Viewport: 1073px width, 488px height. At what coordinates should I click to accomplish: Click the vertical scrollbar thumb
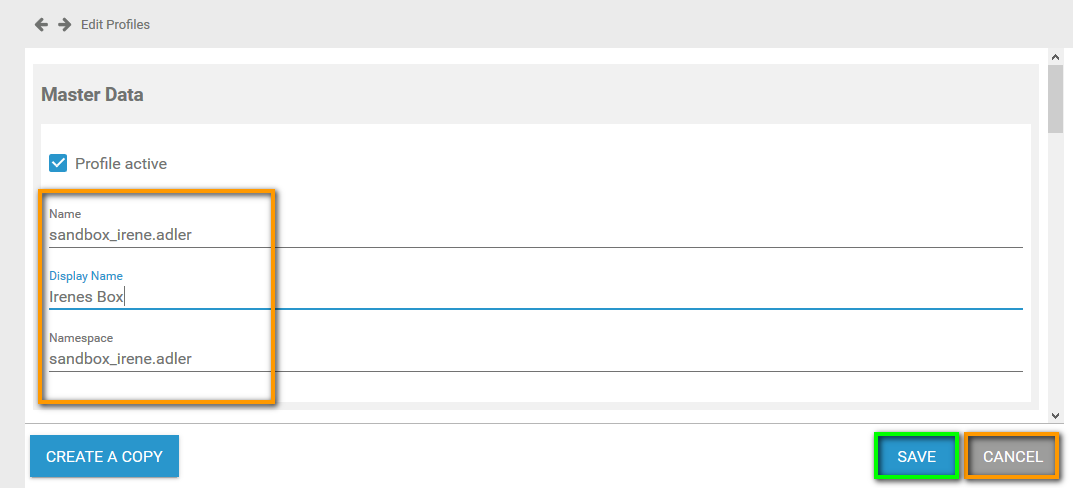[x=1055, y=100]
